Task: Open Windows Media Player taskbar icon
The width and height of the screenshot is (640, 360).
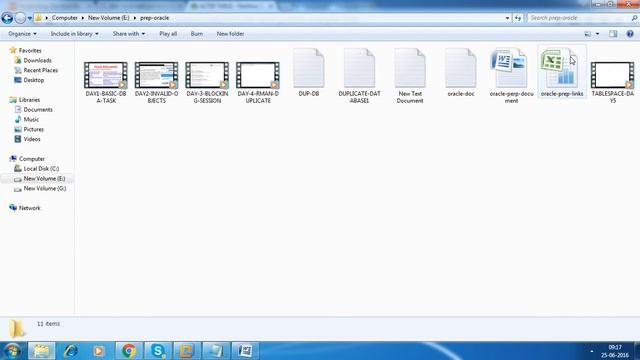Action: click(x=99, y=351)
